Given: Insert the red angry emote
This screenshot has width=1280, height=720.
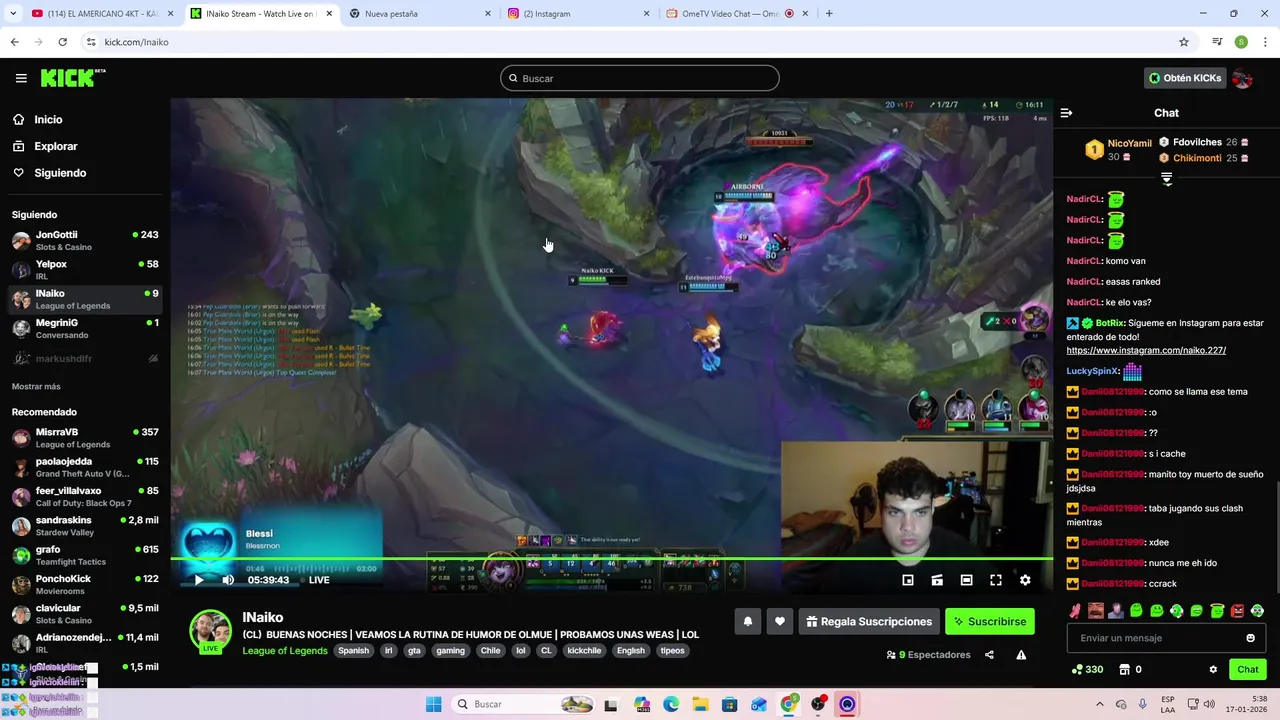Looking at the screenshot, I should [1237, 610].
